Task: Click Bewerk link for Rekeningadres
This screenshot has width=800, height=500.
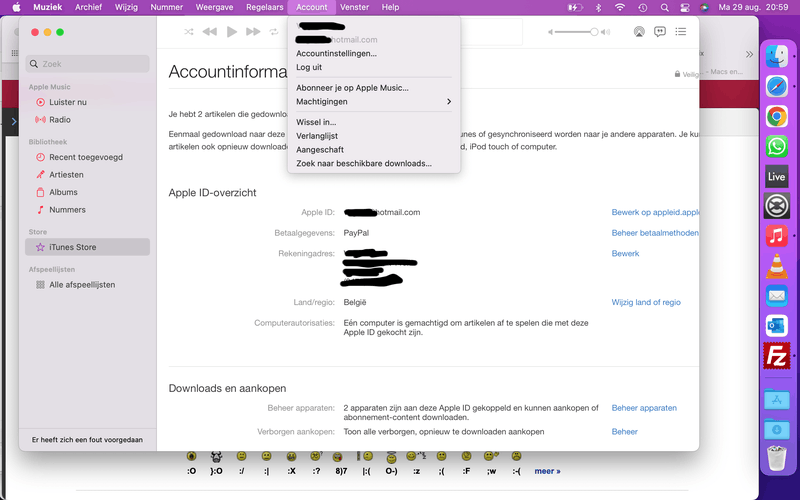Action: 625,253
